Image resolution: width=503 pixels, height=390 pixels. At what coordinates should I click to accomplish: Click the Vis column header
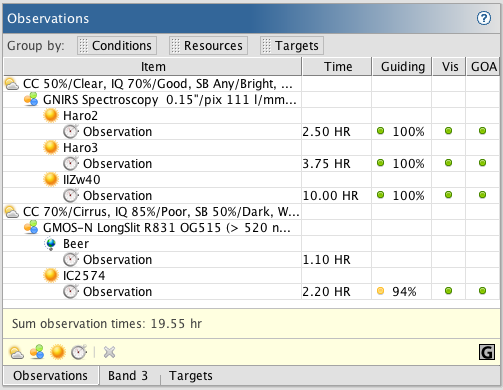coord(449,66)
